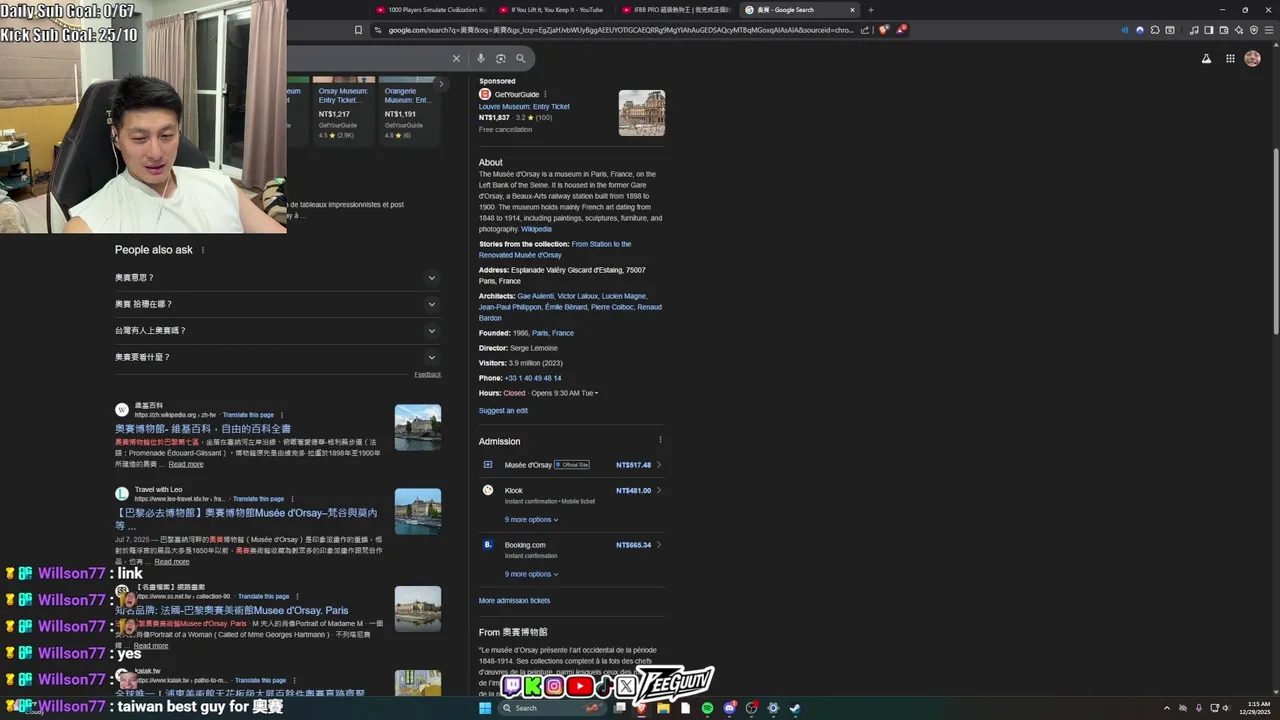
Task: Open the Google account avatar
Action: point(1252,59)
